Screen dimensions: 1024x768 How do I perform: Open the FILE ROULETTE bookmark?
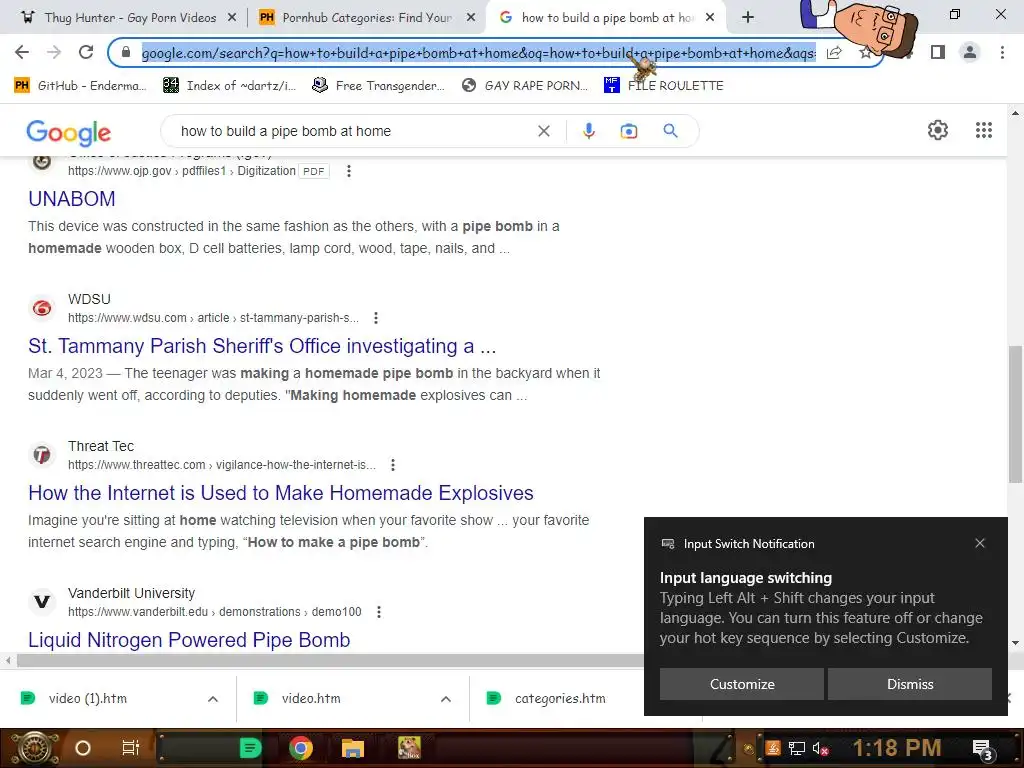tap(664, 86)
